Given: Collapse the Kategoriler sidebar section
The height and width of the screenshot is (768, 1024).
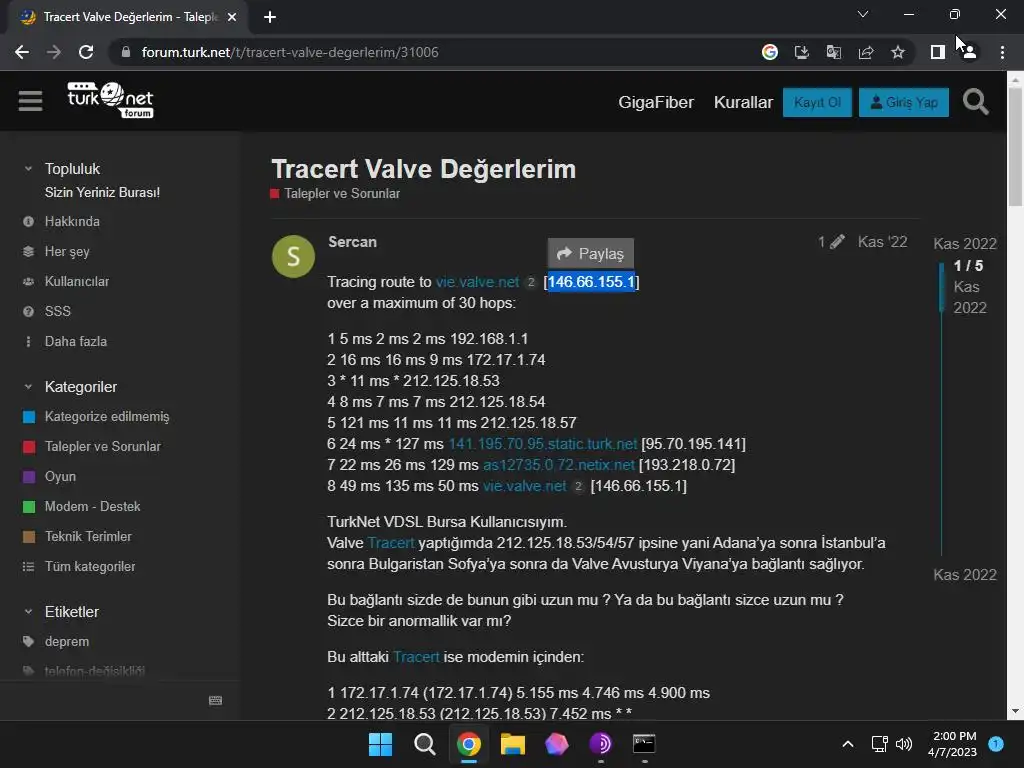Looking at the screenshot, I should click(28, 387).
